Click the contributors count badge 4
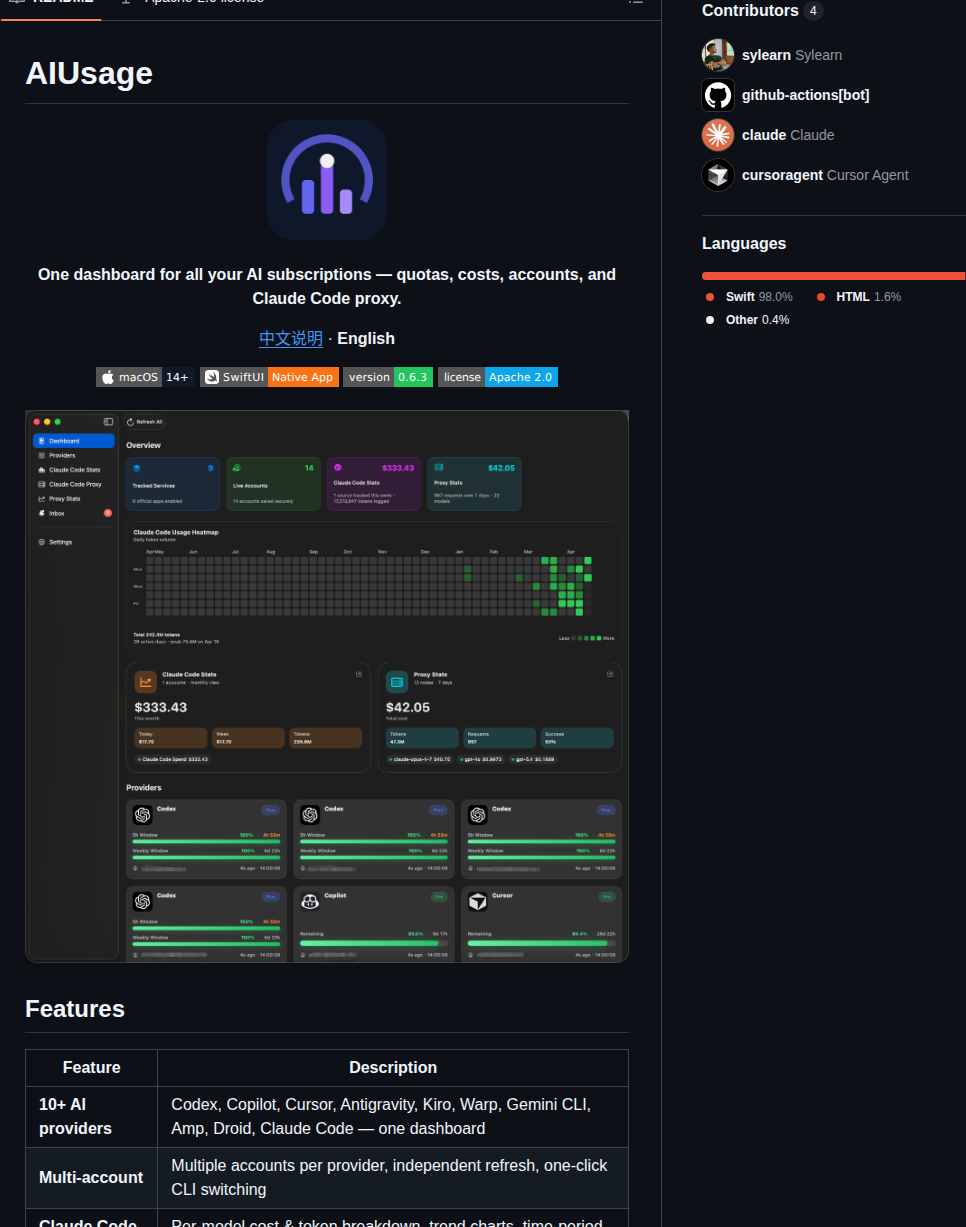The width and height of the screenshot is (966, 1227). click(x=813, y=11)
